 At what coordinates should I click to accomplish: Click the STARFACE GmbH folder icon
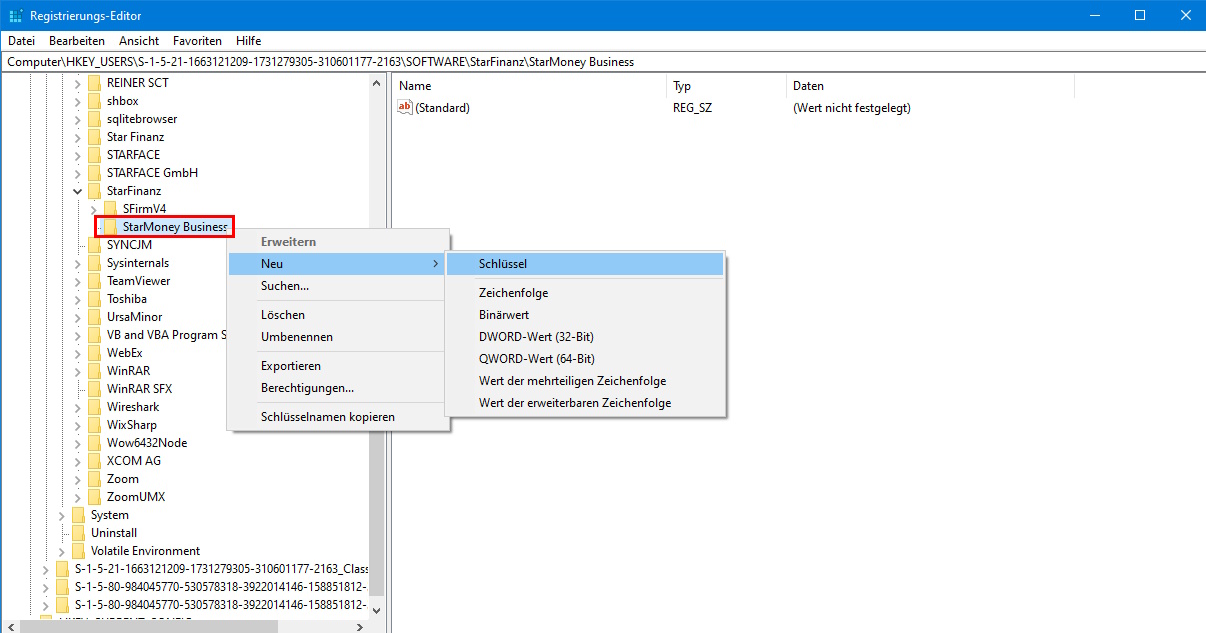click(x=95, y=173)
